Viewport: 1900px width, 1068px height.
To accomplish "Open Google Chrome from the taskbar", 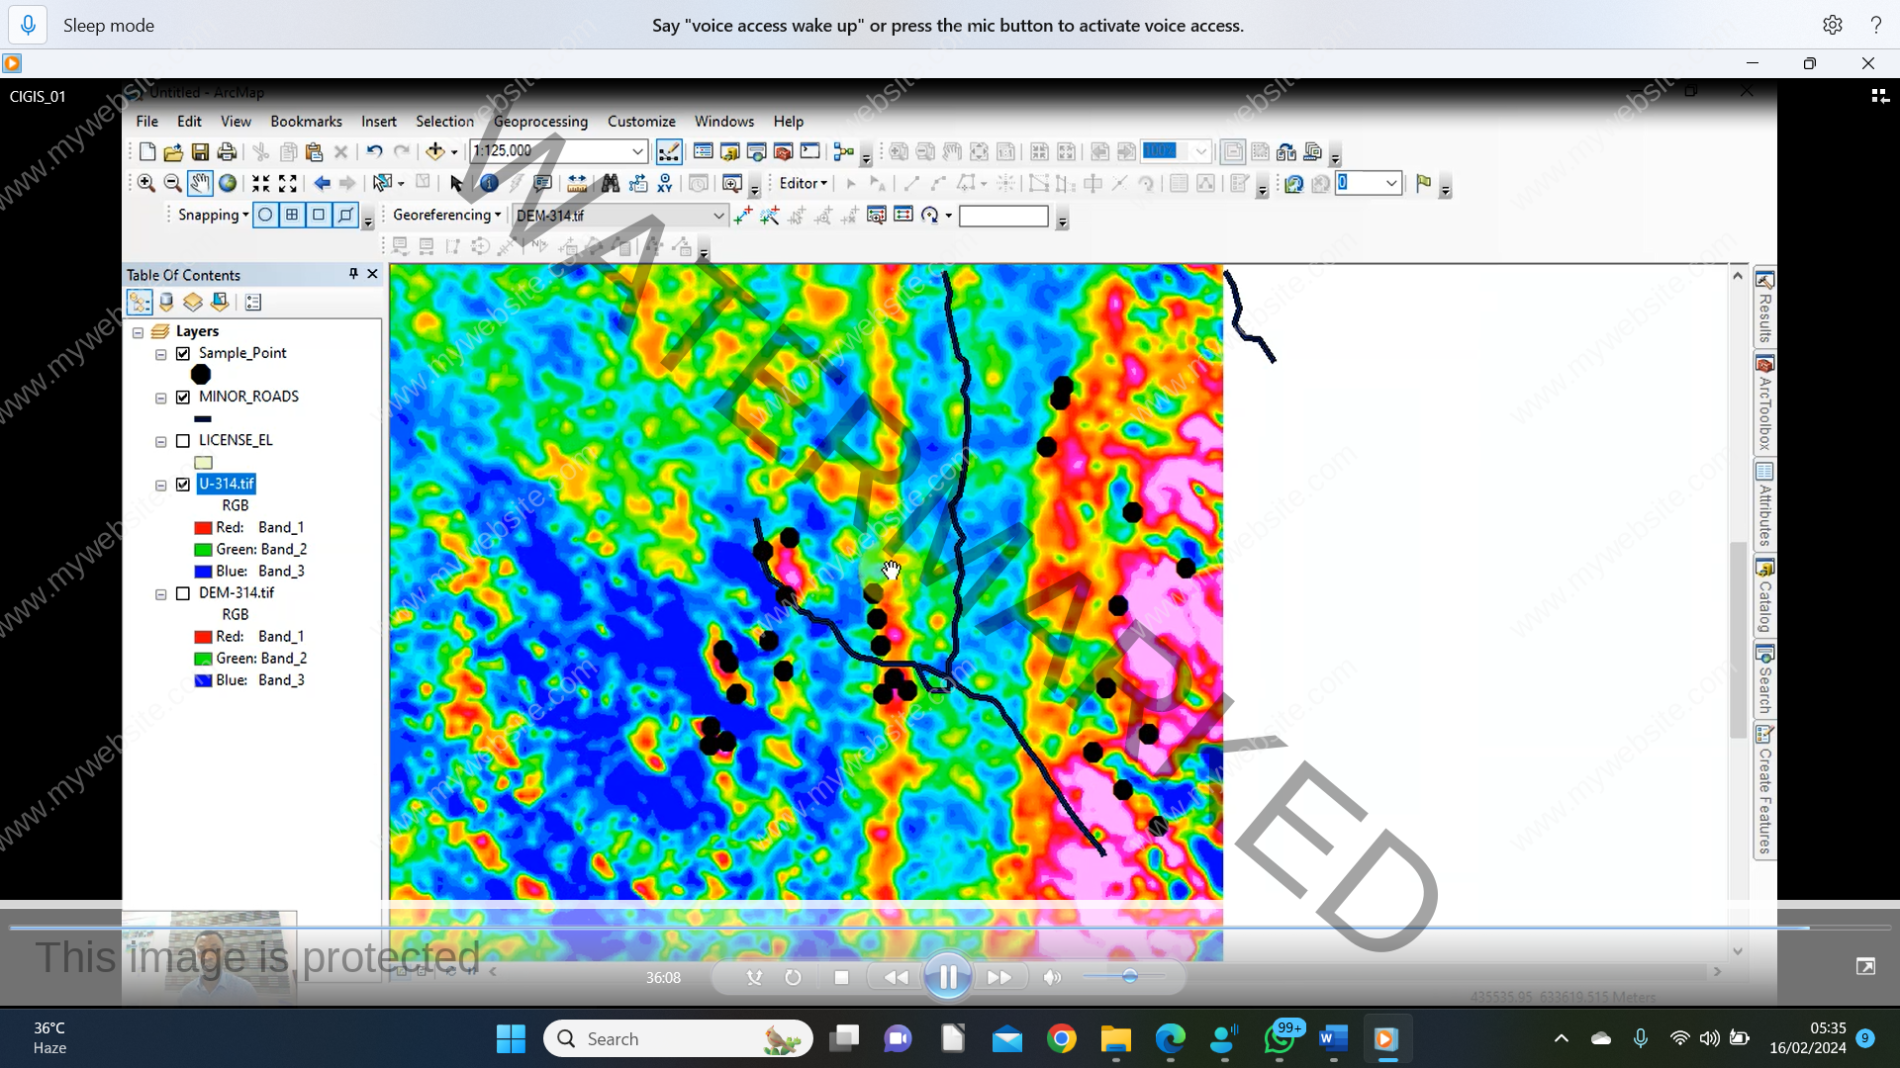I will tap(1061, 1039).
